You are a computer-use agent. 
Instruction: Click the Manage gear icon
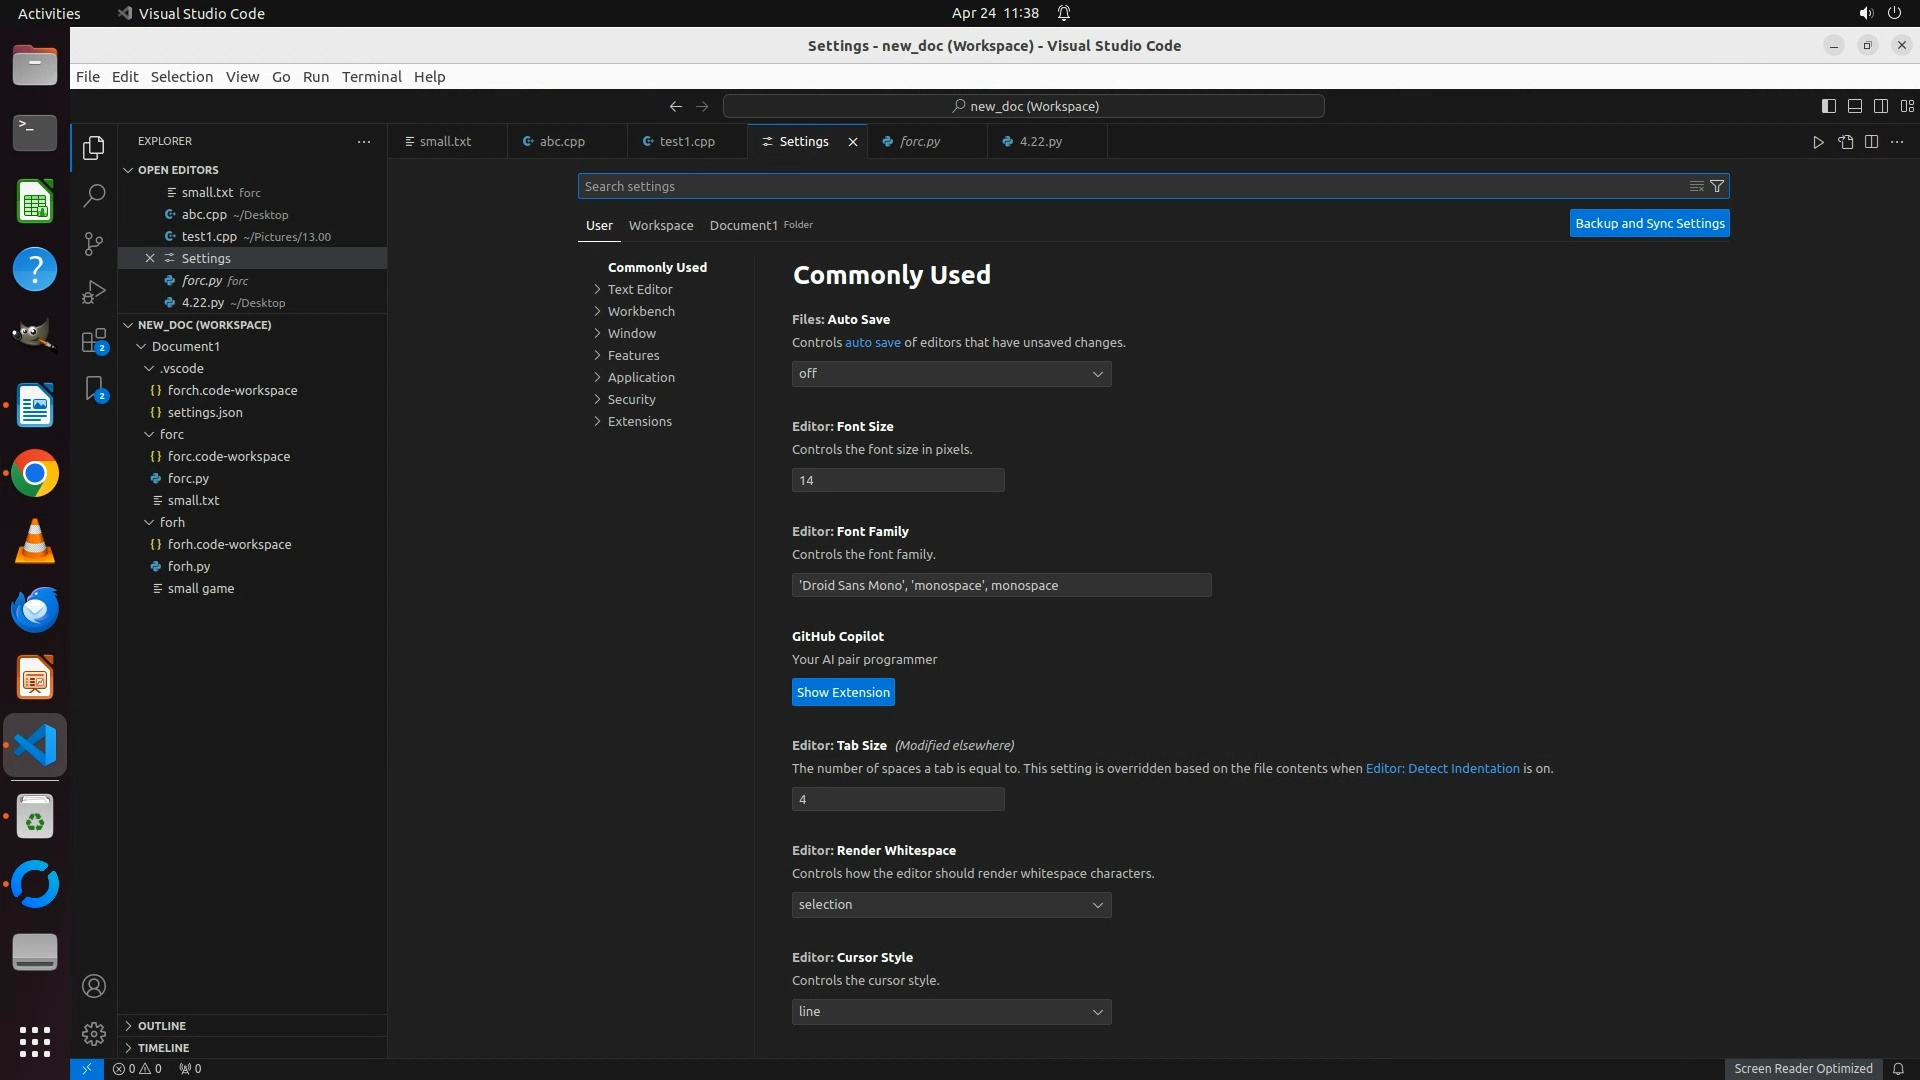point(94,1033)
